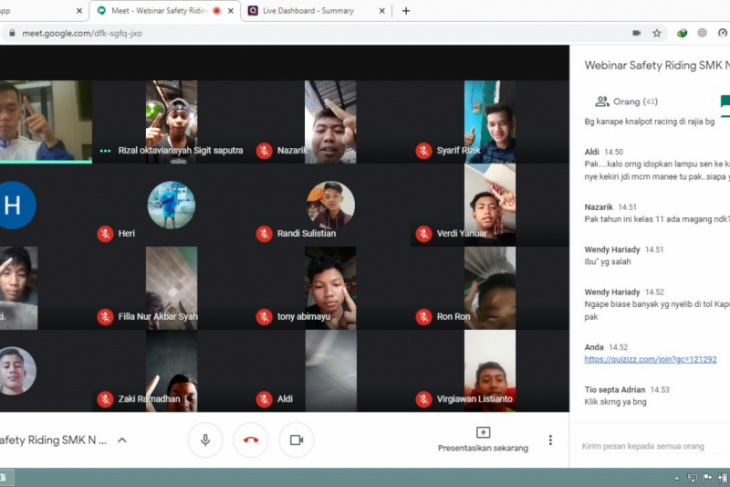Viewport: 730px width, 487px height.
Task: Click the camera permission icon in address bar
Action: coord(636,33)
